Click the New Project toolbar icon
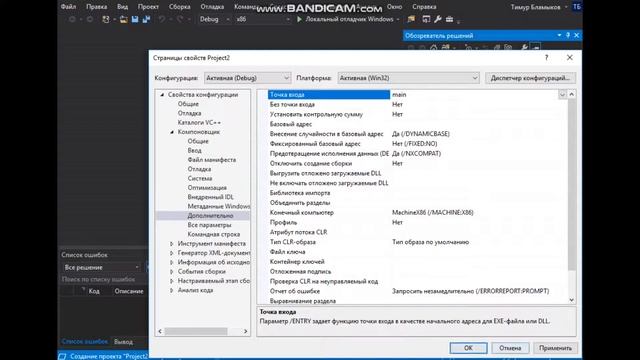Screen dimensions: 640x360 tap(106, 19)
